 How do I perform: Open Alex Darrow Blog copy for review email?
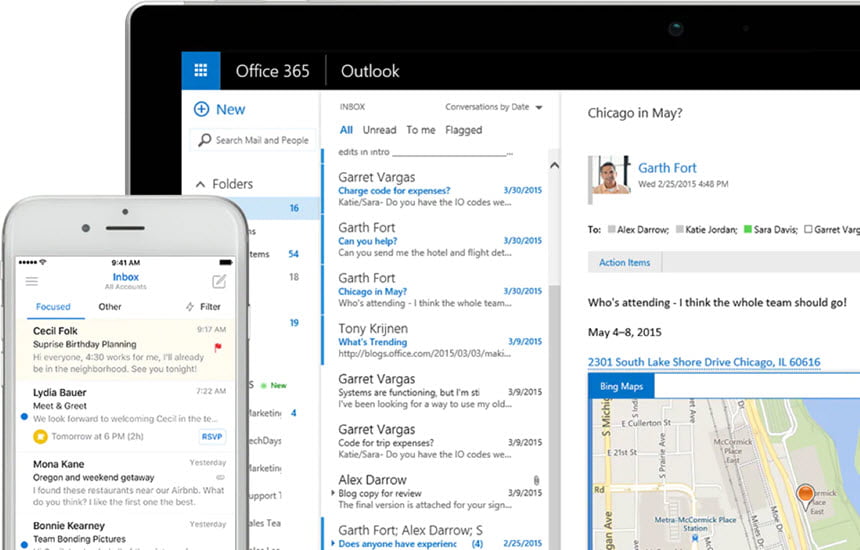[437, 492]
